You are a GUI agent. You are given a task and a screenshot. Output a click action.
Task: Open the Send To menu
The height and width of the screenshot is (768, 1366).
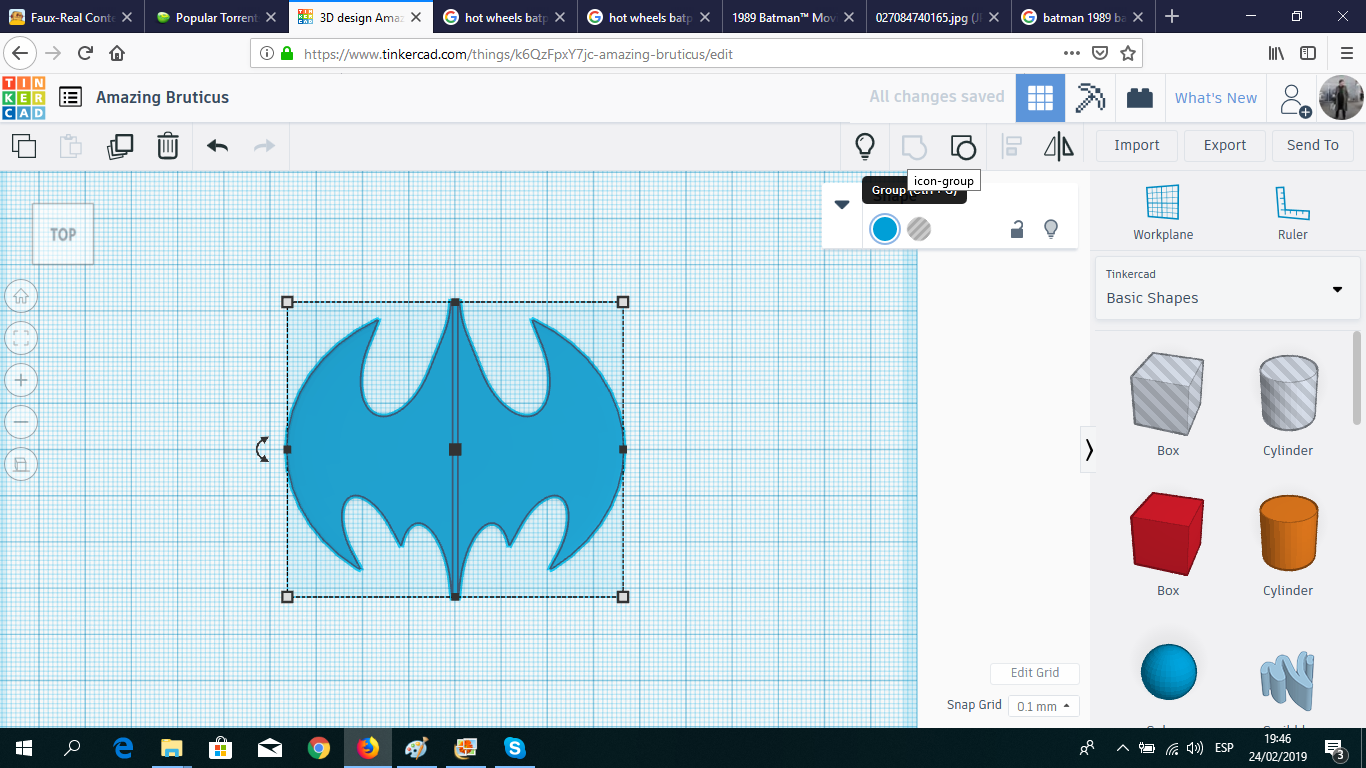pyautogui.click(x=1312, y=146)
